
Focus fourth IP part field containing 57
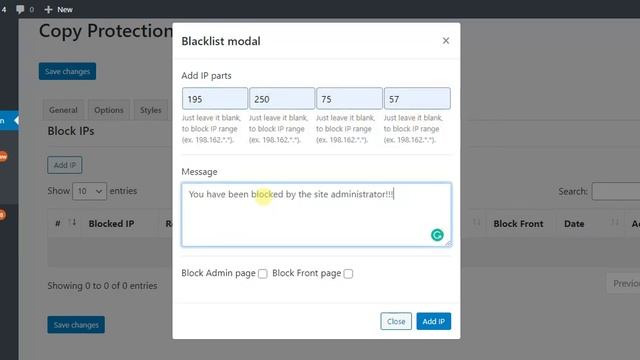click(417, 98)
